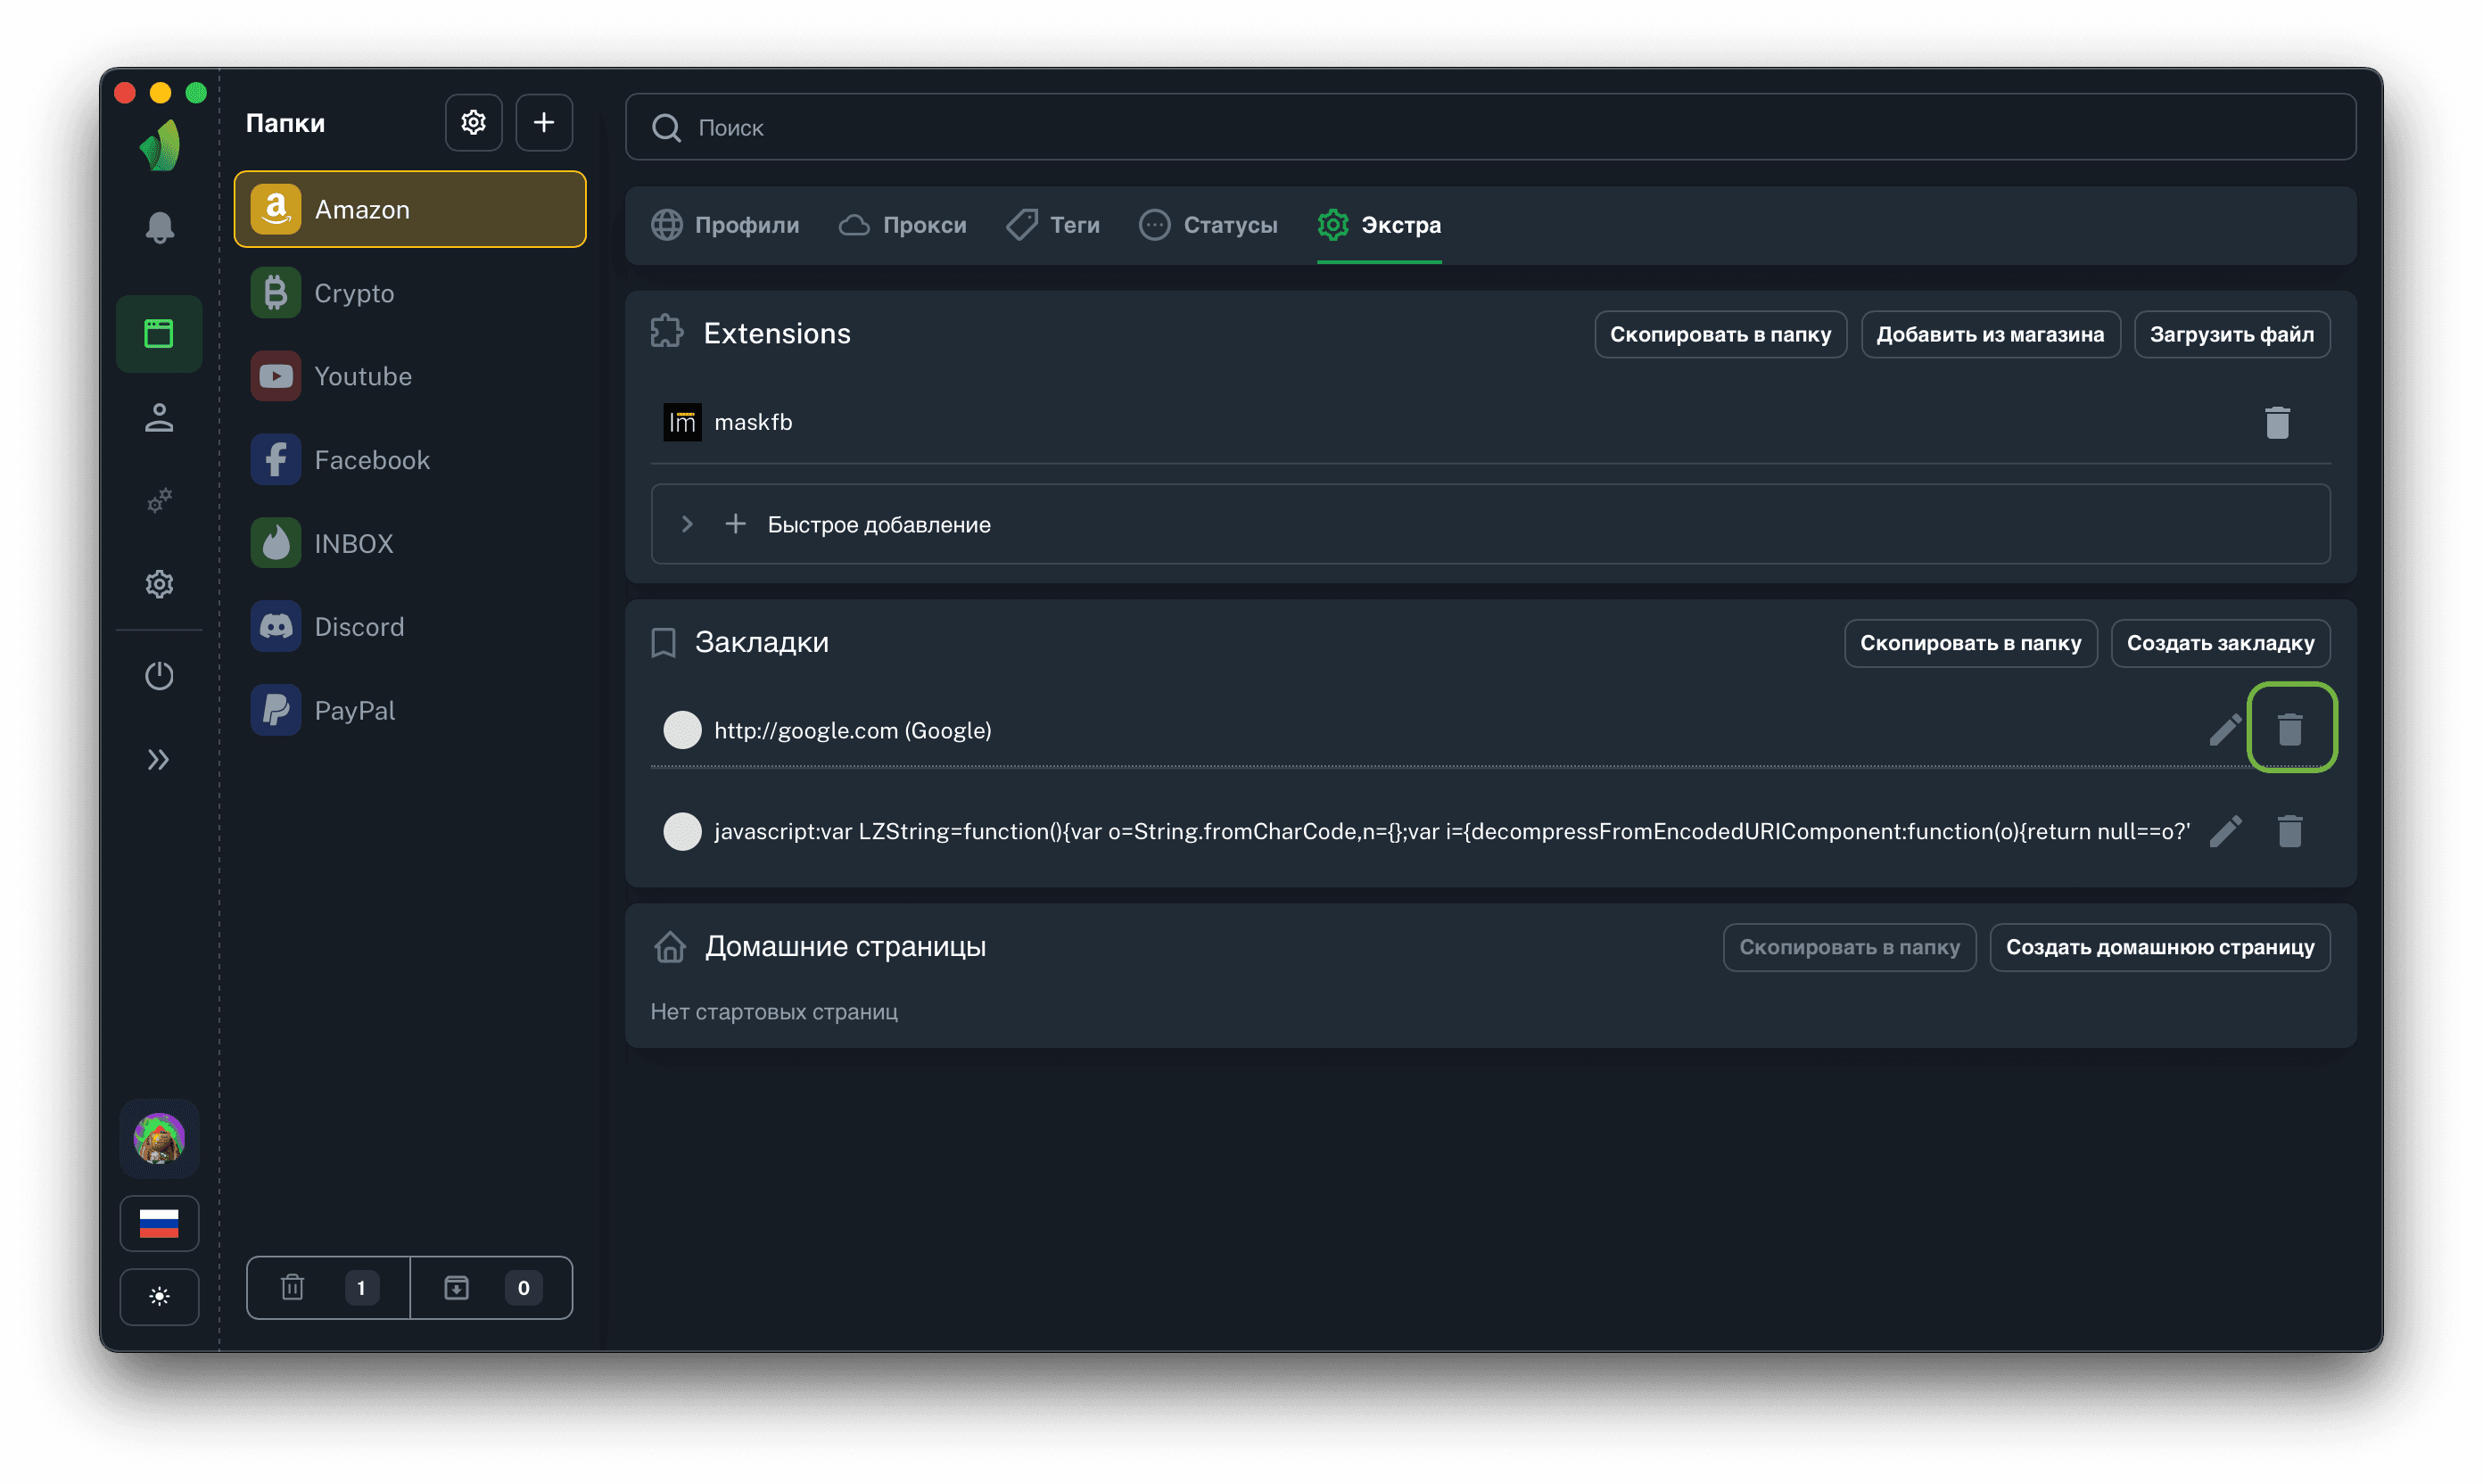Toggle light/dark theme sun button

point(159,1297)
